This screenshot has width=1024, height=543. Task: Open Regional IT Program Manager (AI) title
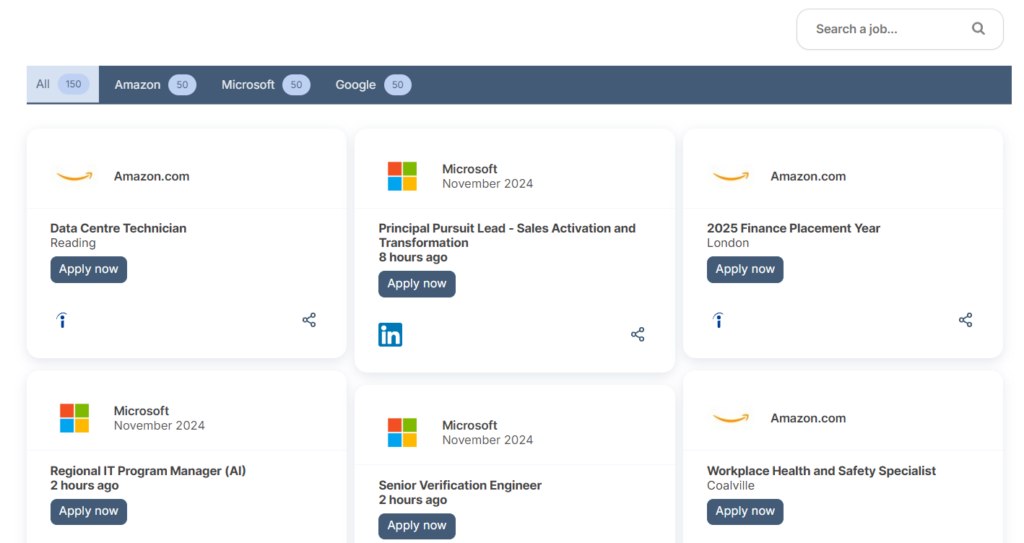point(148,470)
